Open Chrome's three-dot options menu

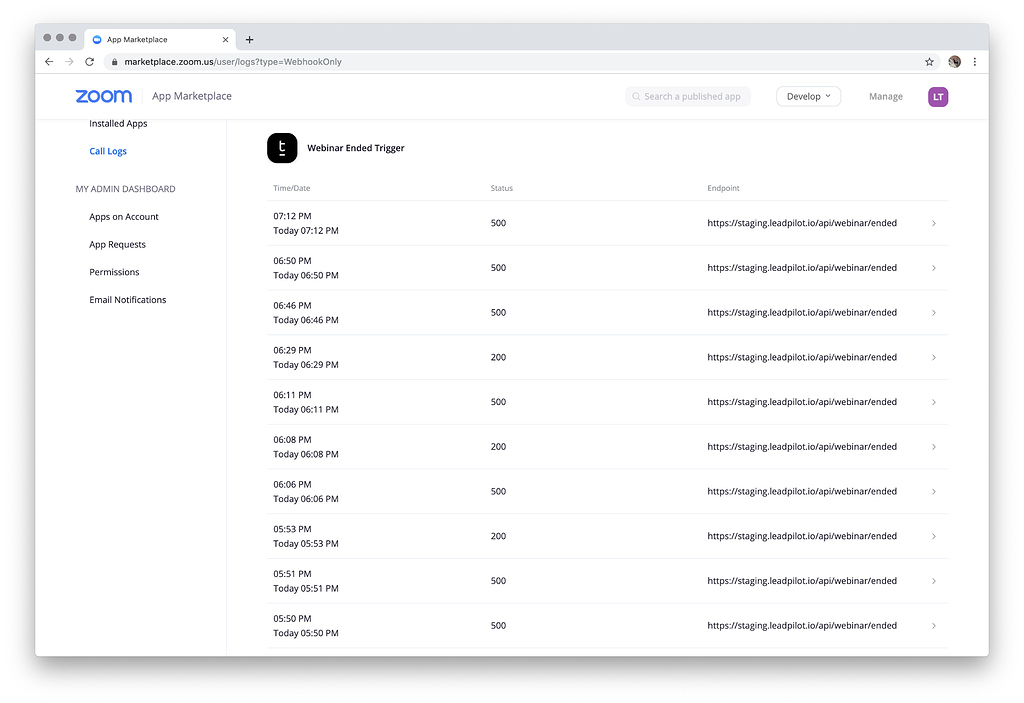point(975,61)
